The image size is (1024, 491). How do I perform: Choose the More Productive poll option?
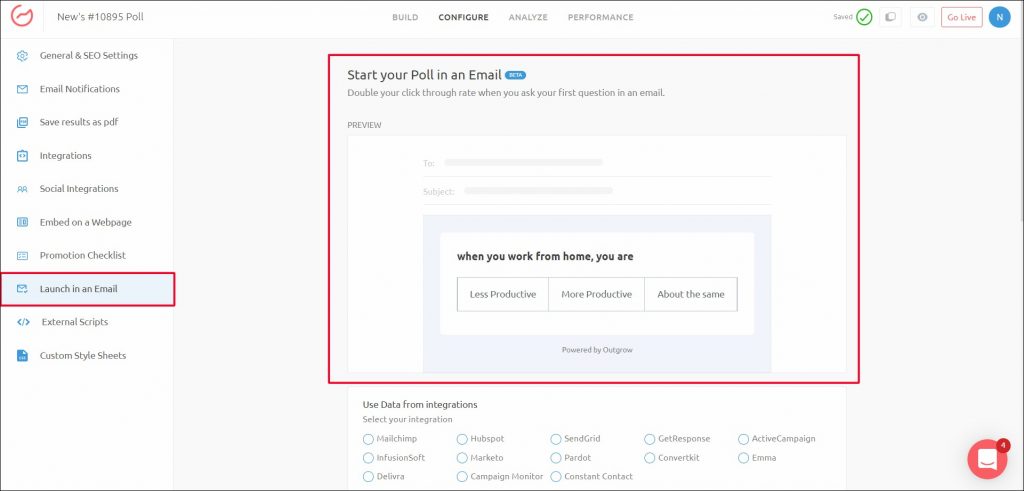(x=596, y=294)
